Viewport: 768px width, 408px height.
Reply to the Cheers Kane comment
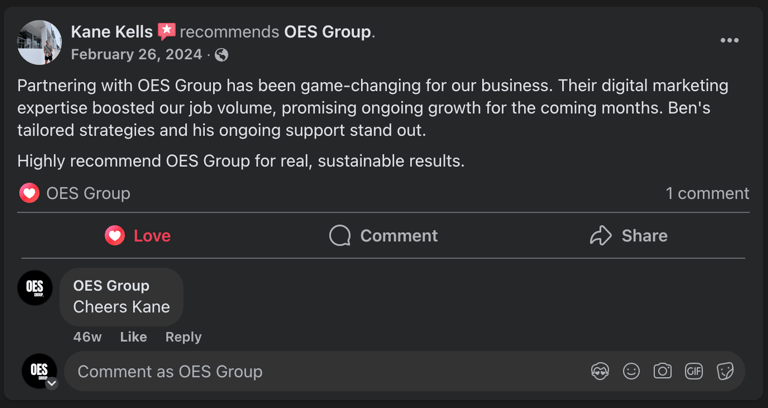click(x=183, y=337)
